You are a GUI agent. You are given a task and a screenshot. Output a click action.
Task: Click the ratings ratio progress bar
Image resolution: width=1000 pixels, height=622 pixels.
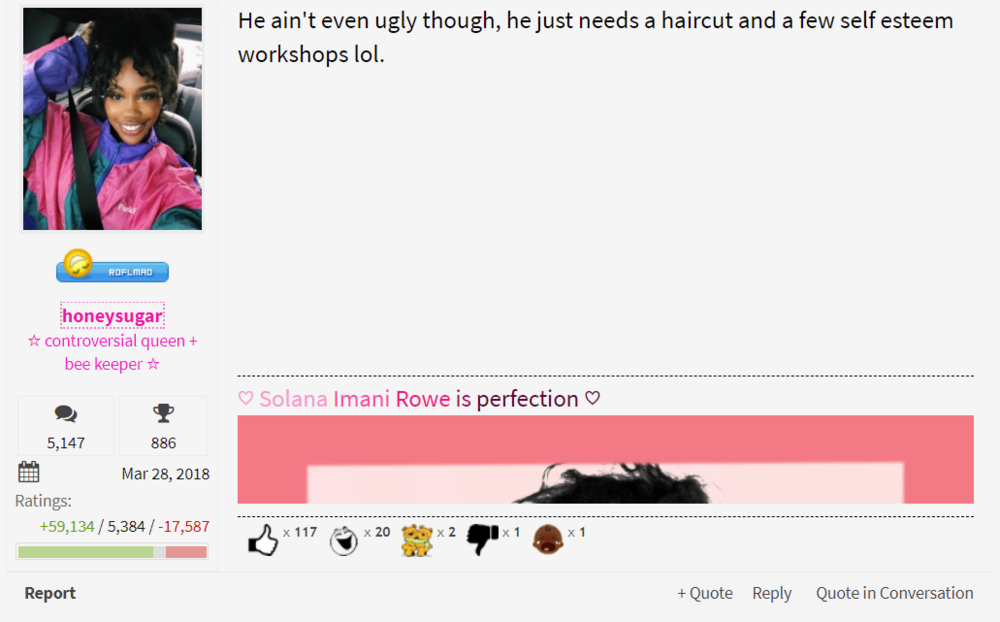[x=112, y=552]
